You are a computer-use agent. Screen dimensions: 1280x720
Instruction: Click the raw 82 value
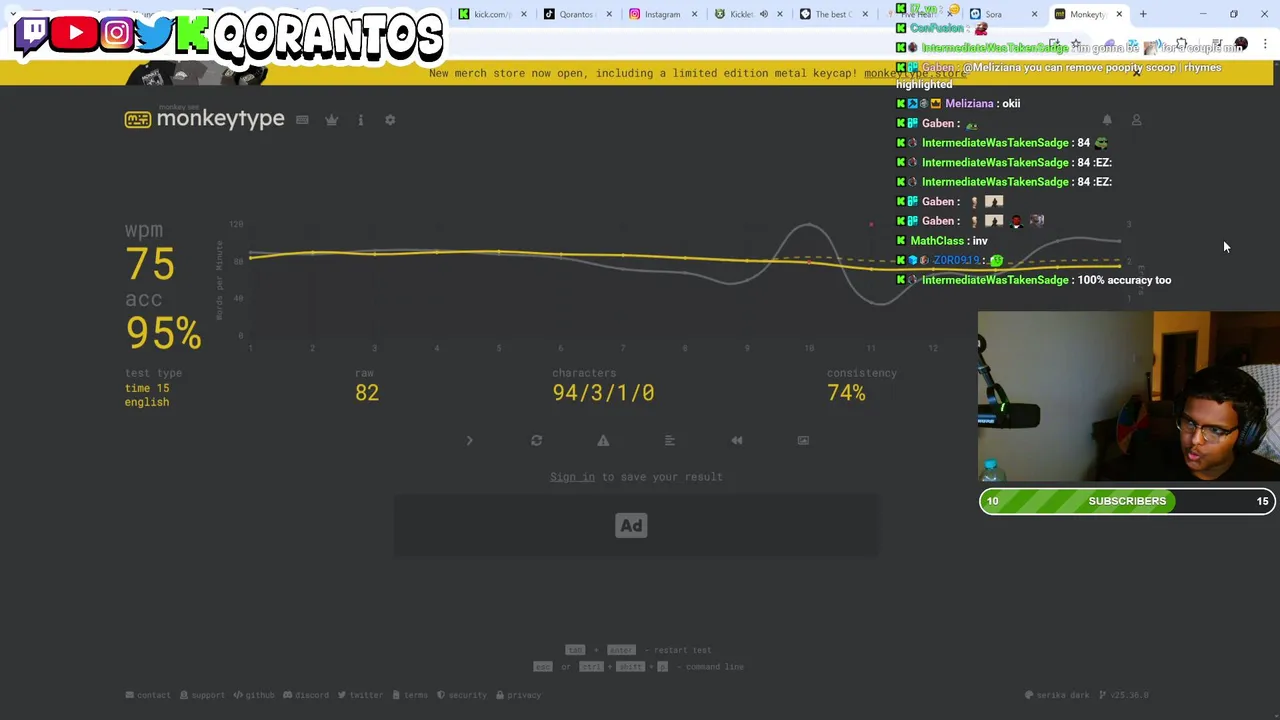(x=367, y=393)
